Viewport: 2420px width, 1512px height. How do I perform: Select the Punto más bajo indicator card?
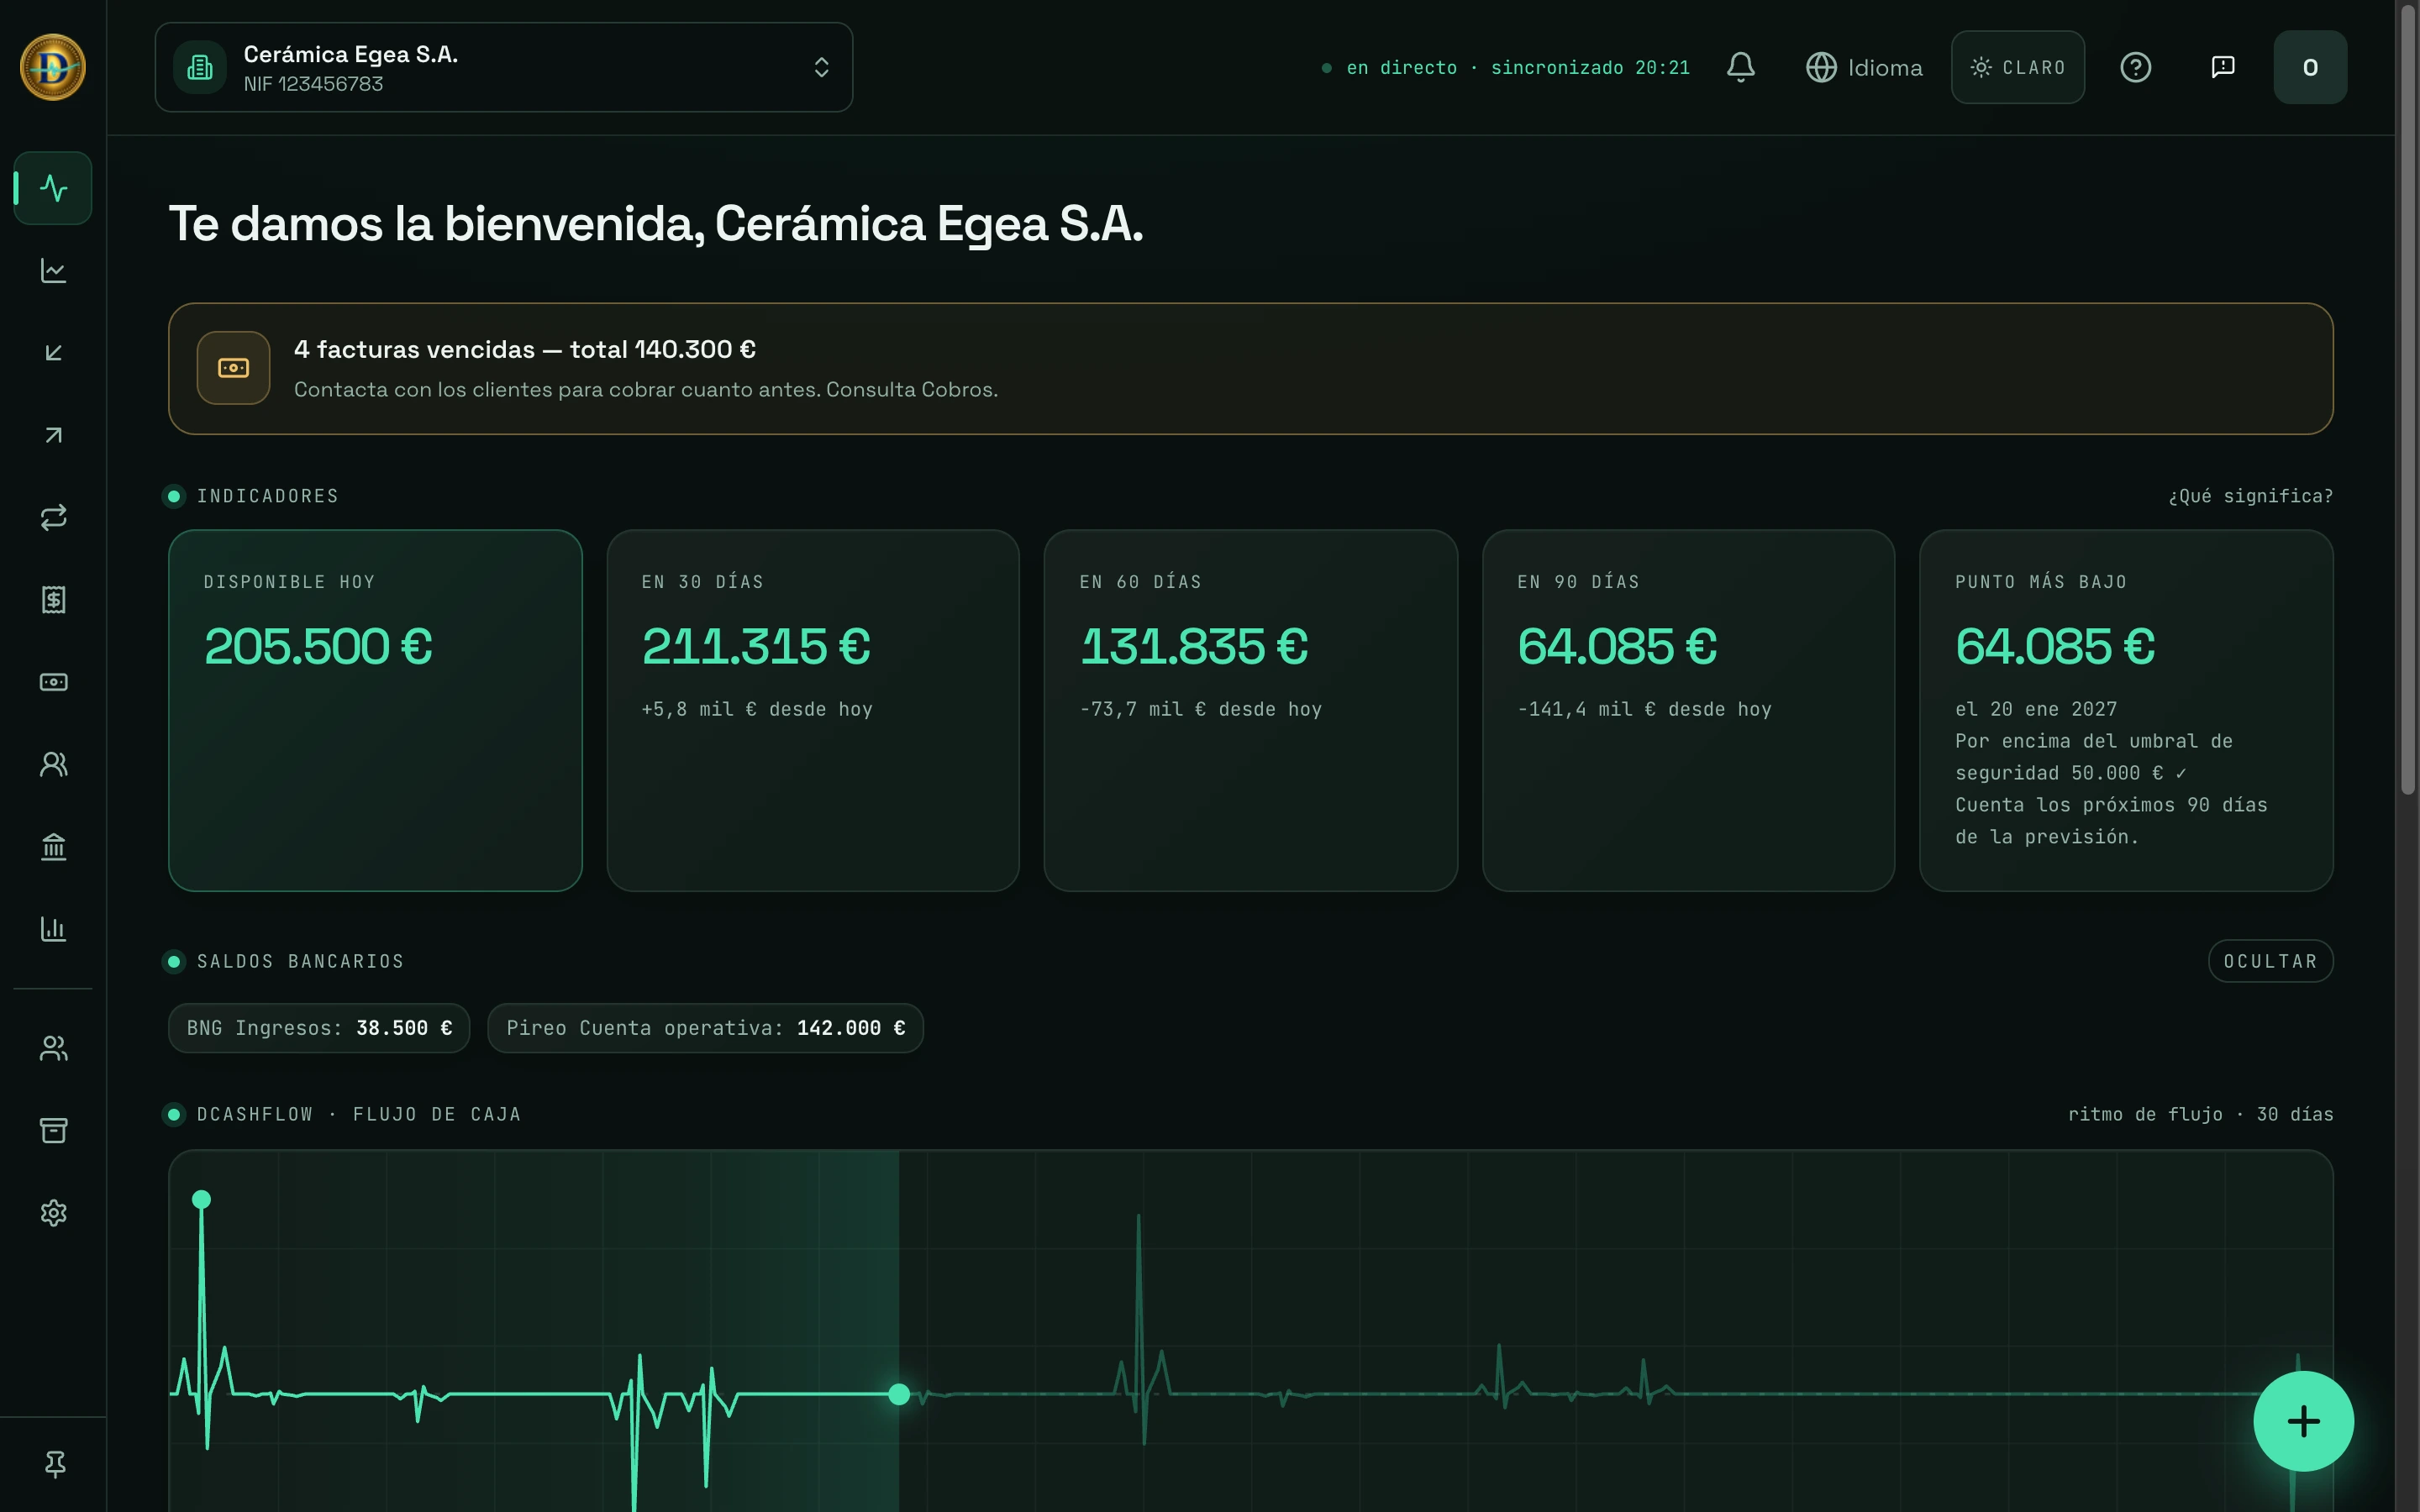coord(2126,710)
